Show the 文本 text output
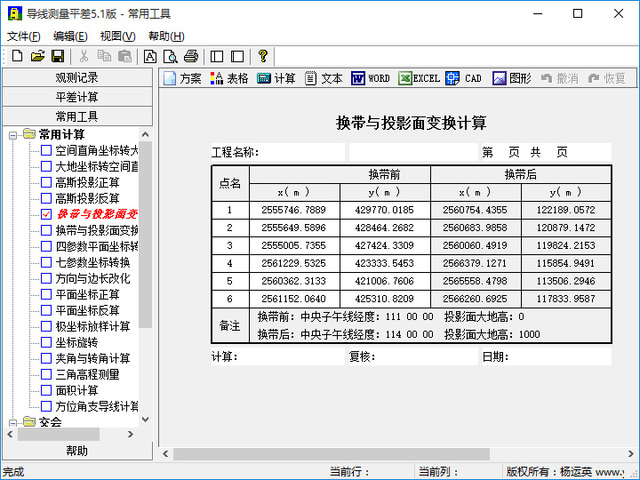Screen dimensions: 640x480 pos(324,78)
